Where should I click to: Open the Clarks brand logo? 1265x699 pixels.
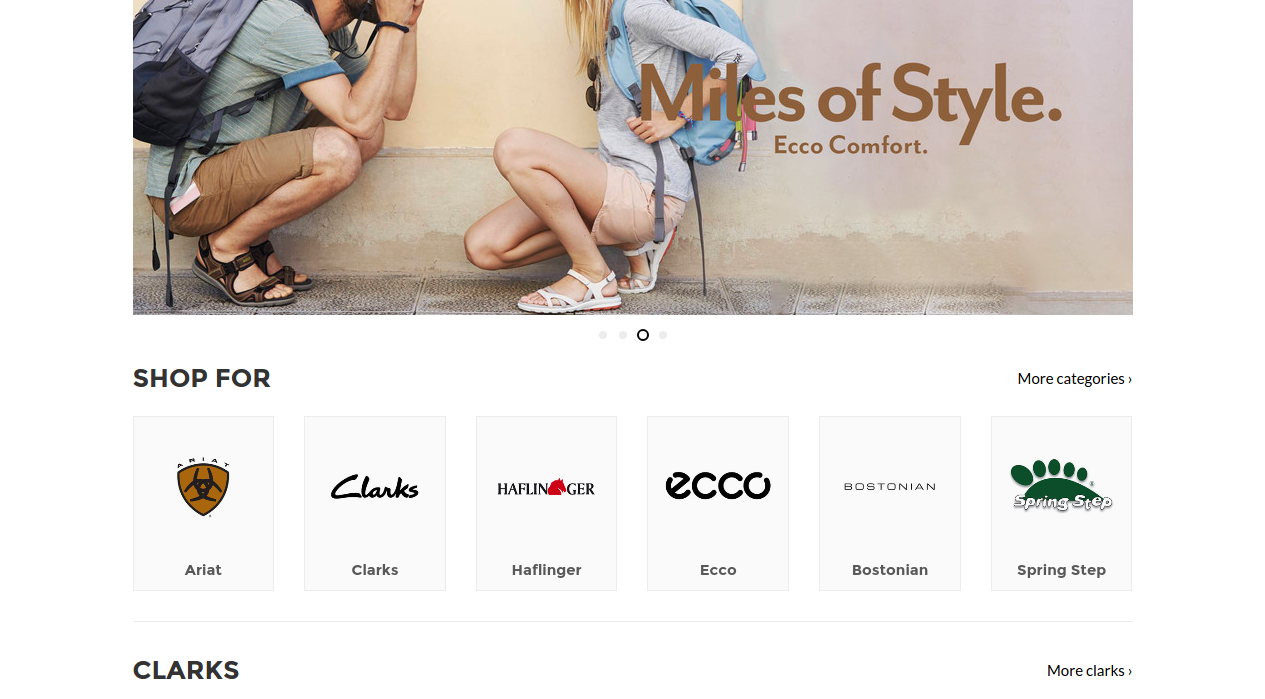375,487
